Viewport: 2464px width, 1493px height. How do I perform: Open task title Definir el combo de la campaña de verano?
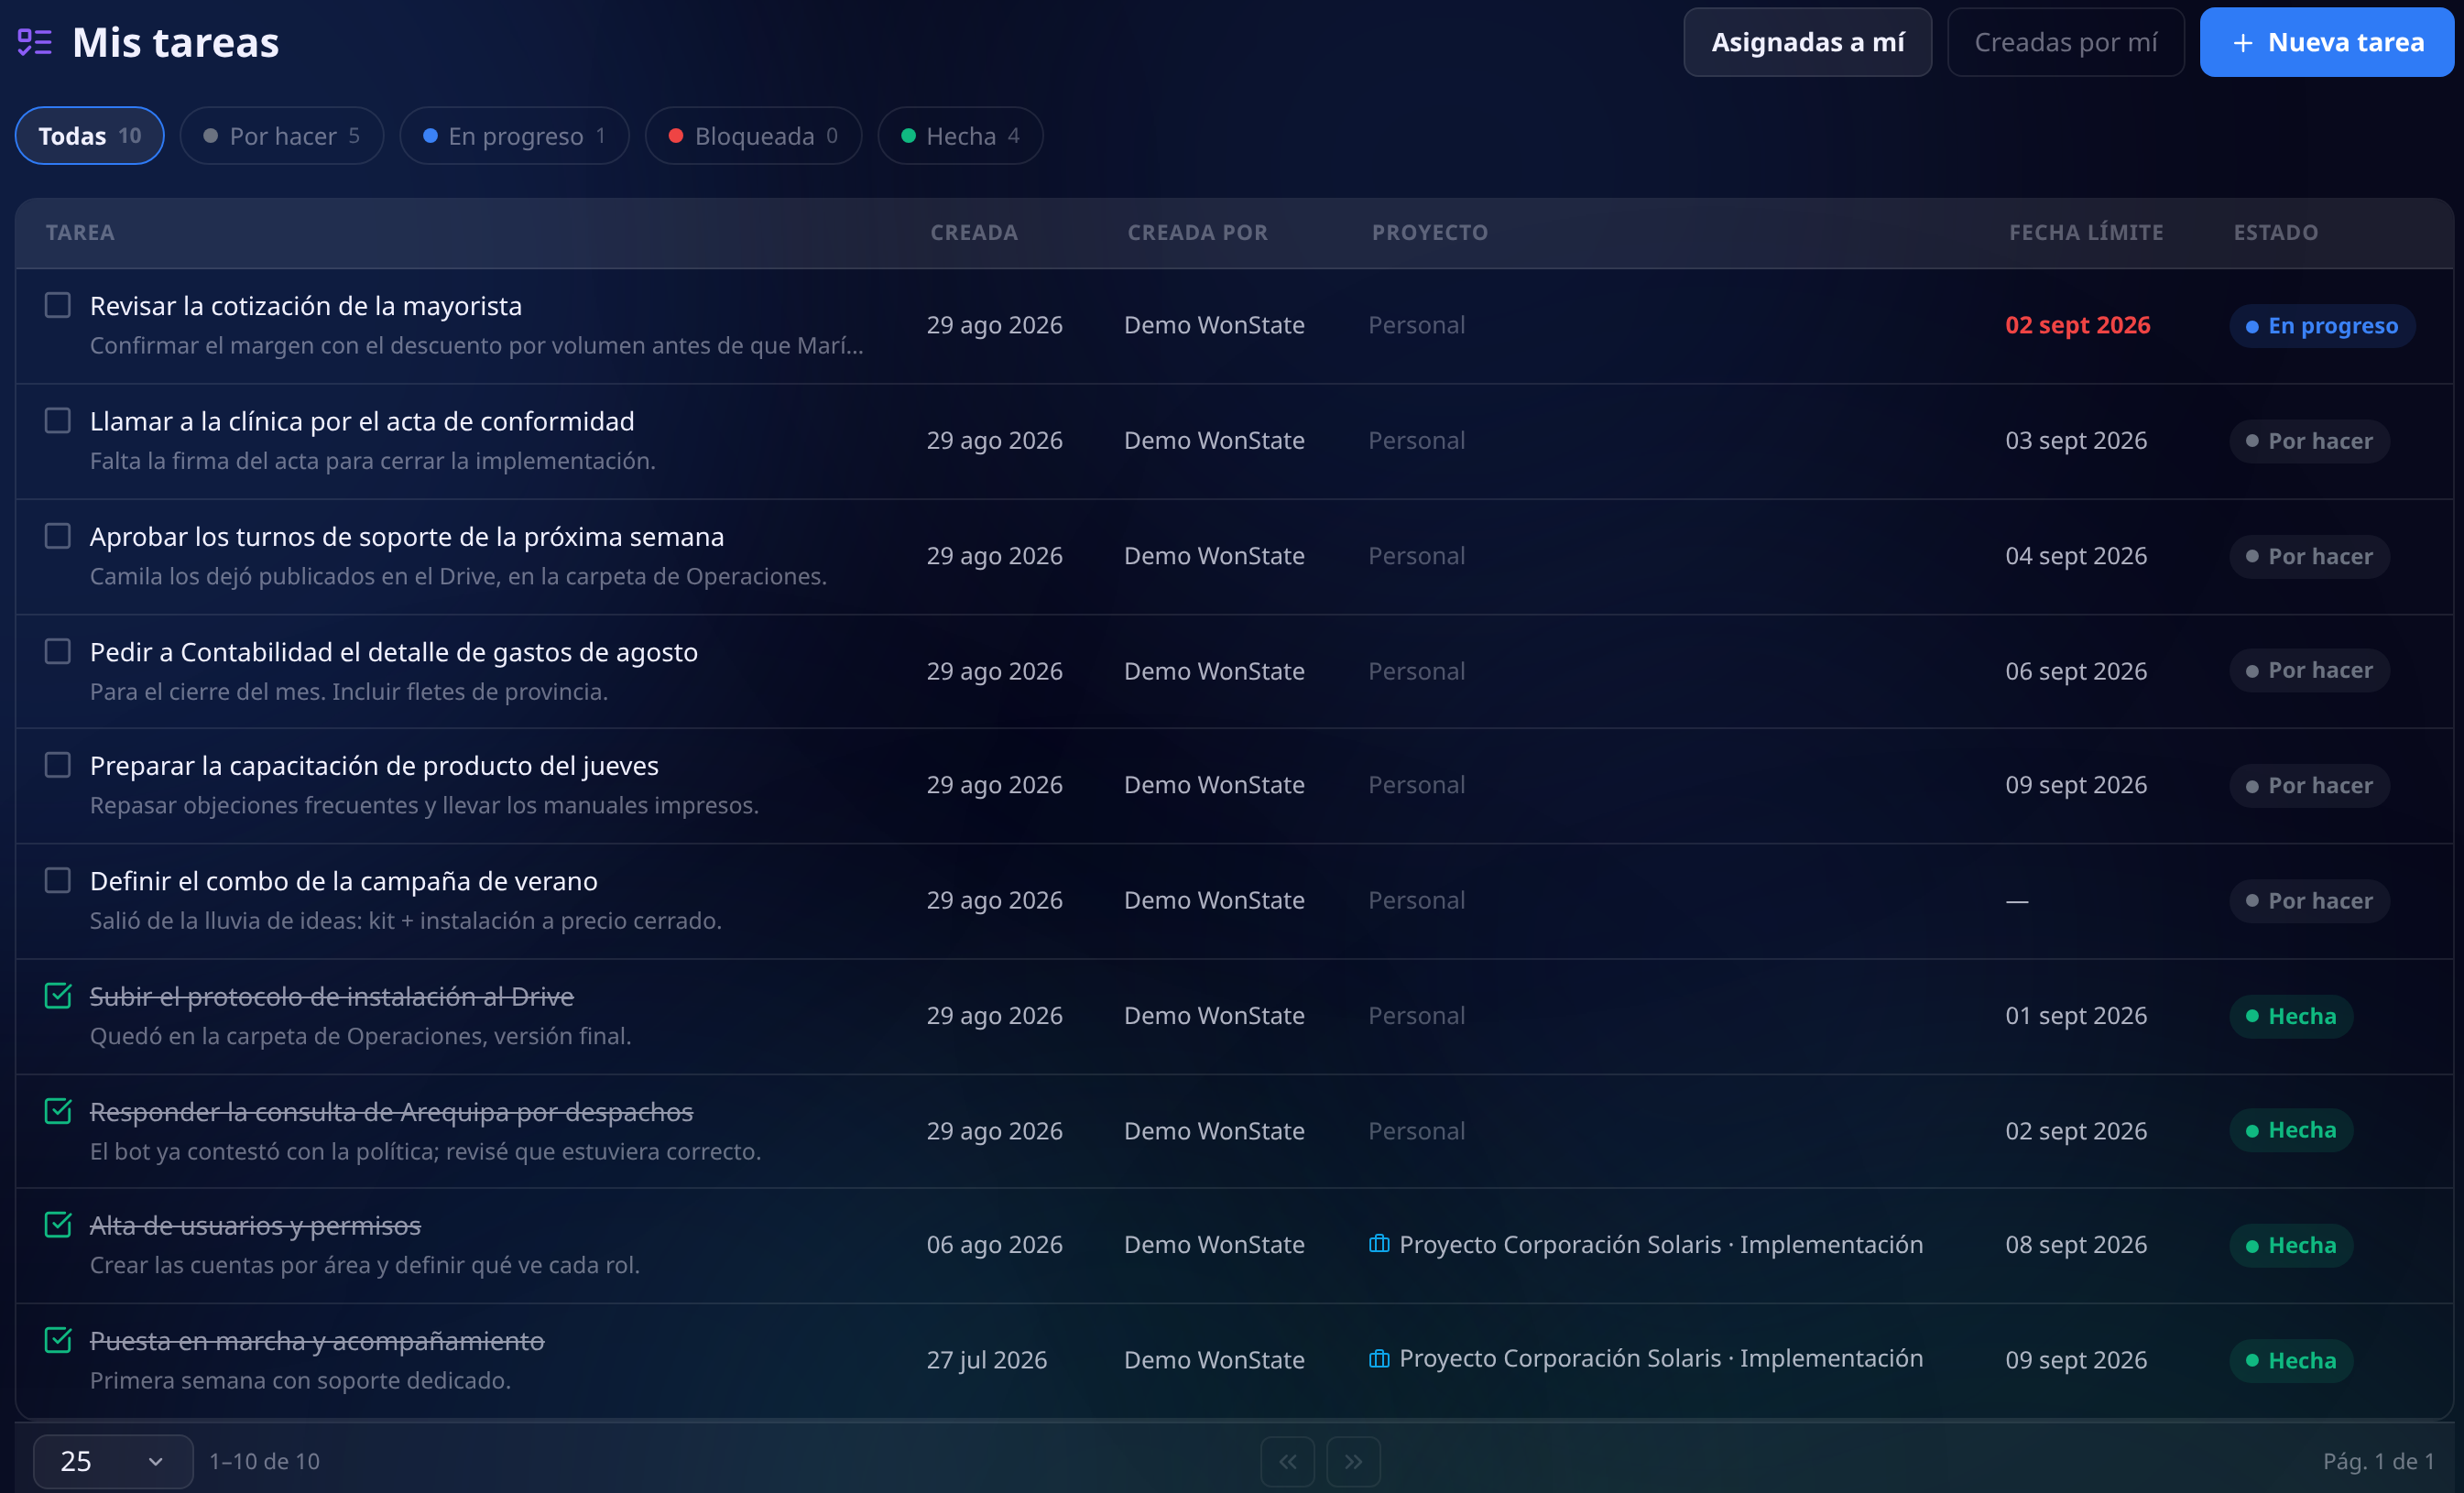coord(344,881)
